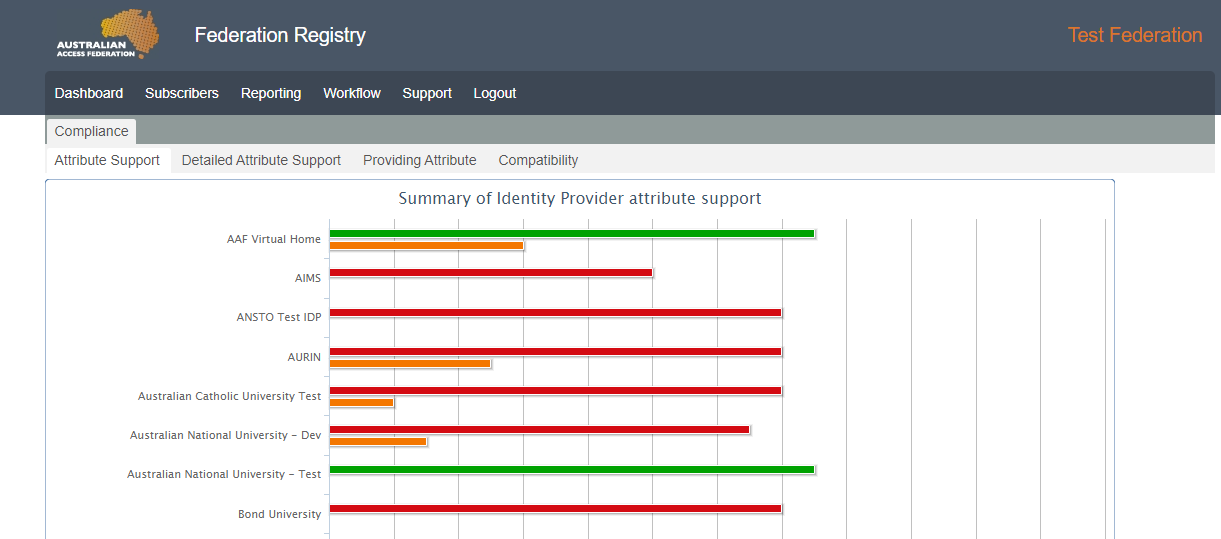1221x539 pixels.
Task: Click Australian Catholic University Test red bar
Action: pos(555,390)
